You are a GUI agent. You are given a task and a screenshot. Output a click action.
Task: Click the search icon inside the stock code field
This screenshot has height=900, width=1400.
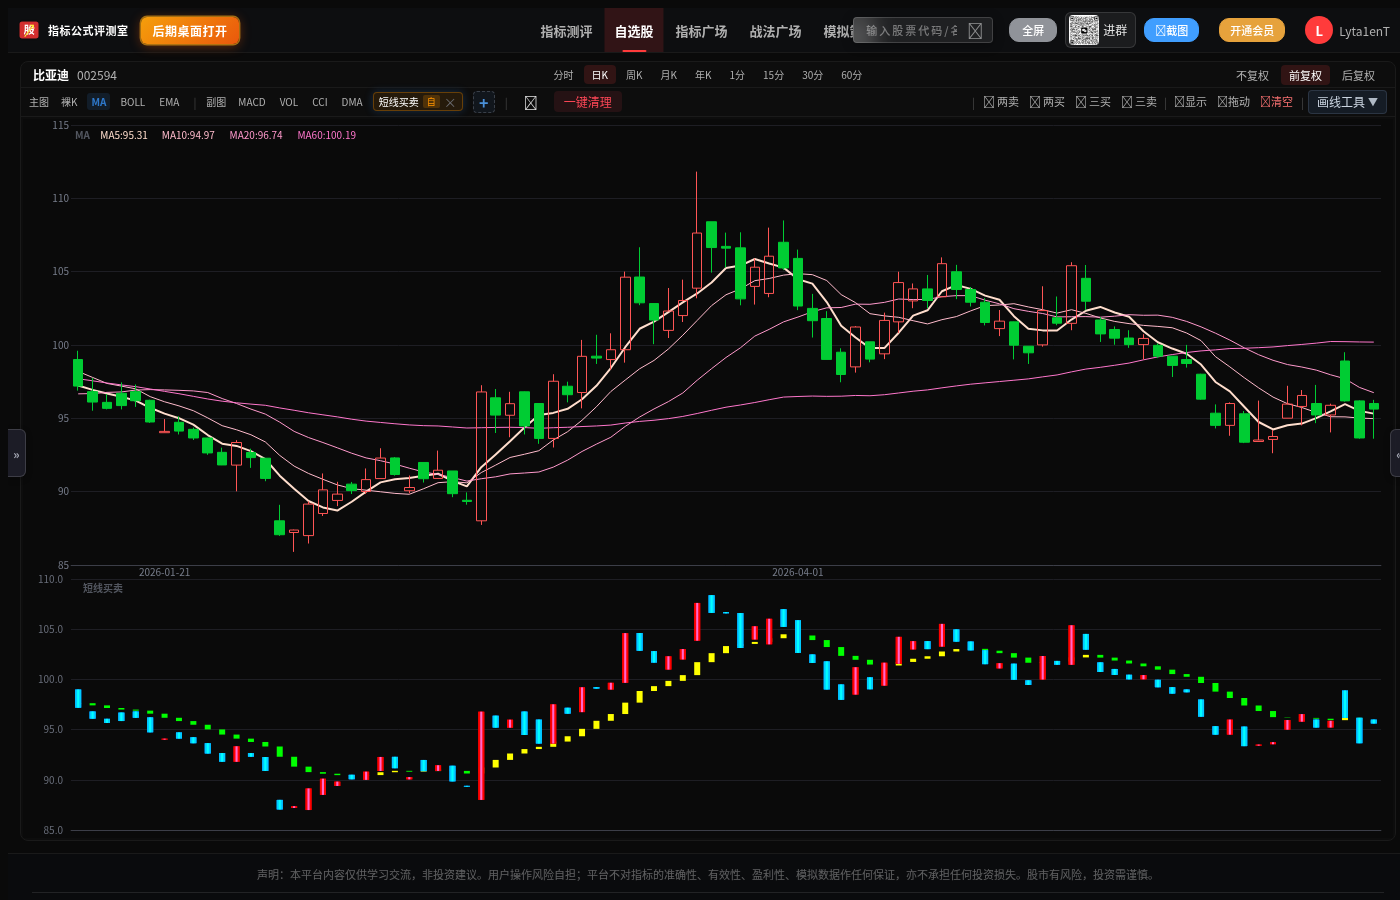click(975, 31)
